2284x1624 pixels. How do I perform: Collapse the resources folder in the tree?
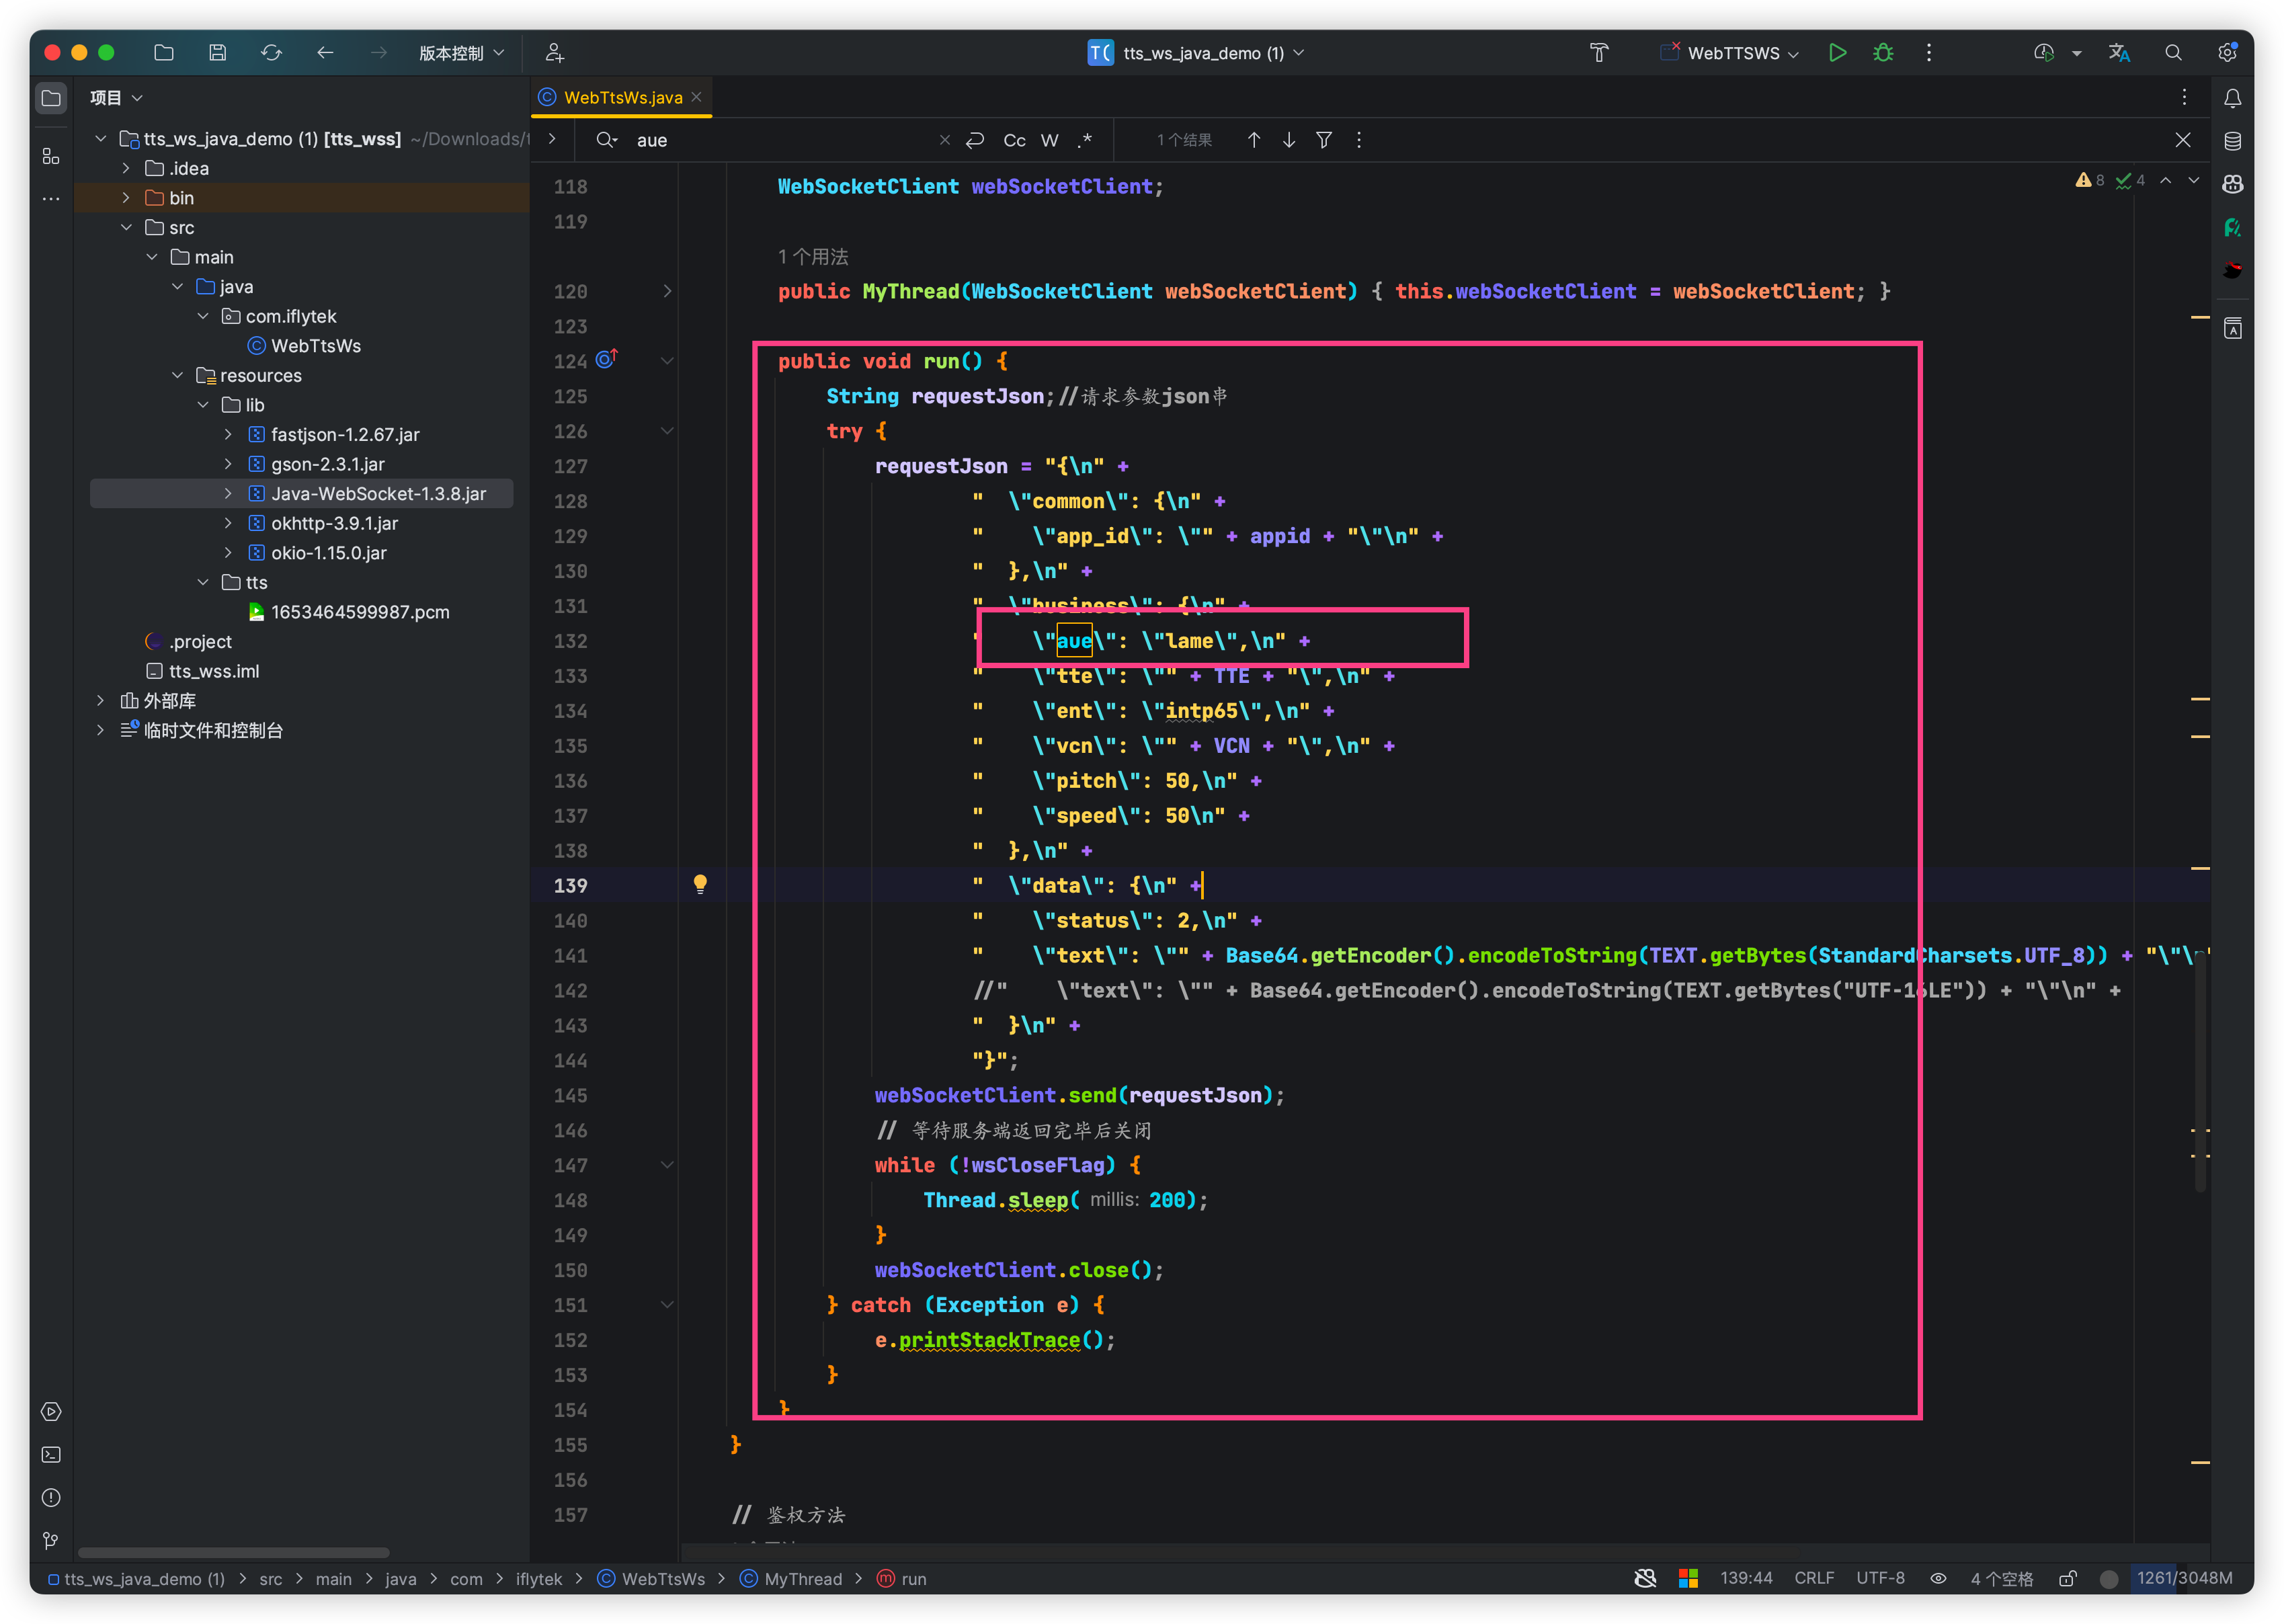pyautogui.click(x=177, y=375)
